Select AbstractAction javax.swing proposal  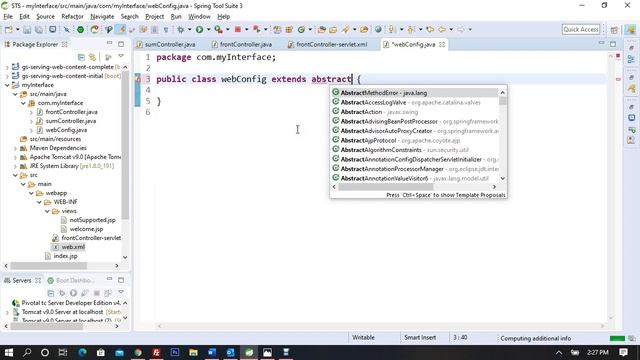click(414, 112)
